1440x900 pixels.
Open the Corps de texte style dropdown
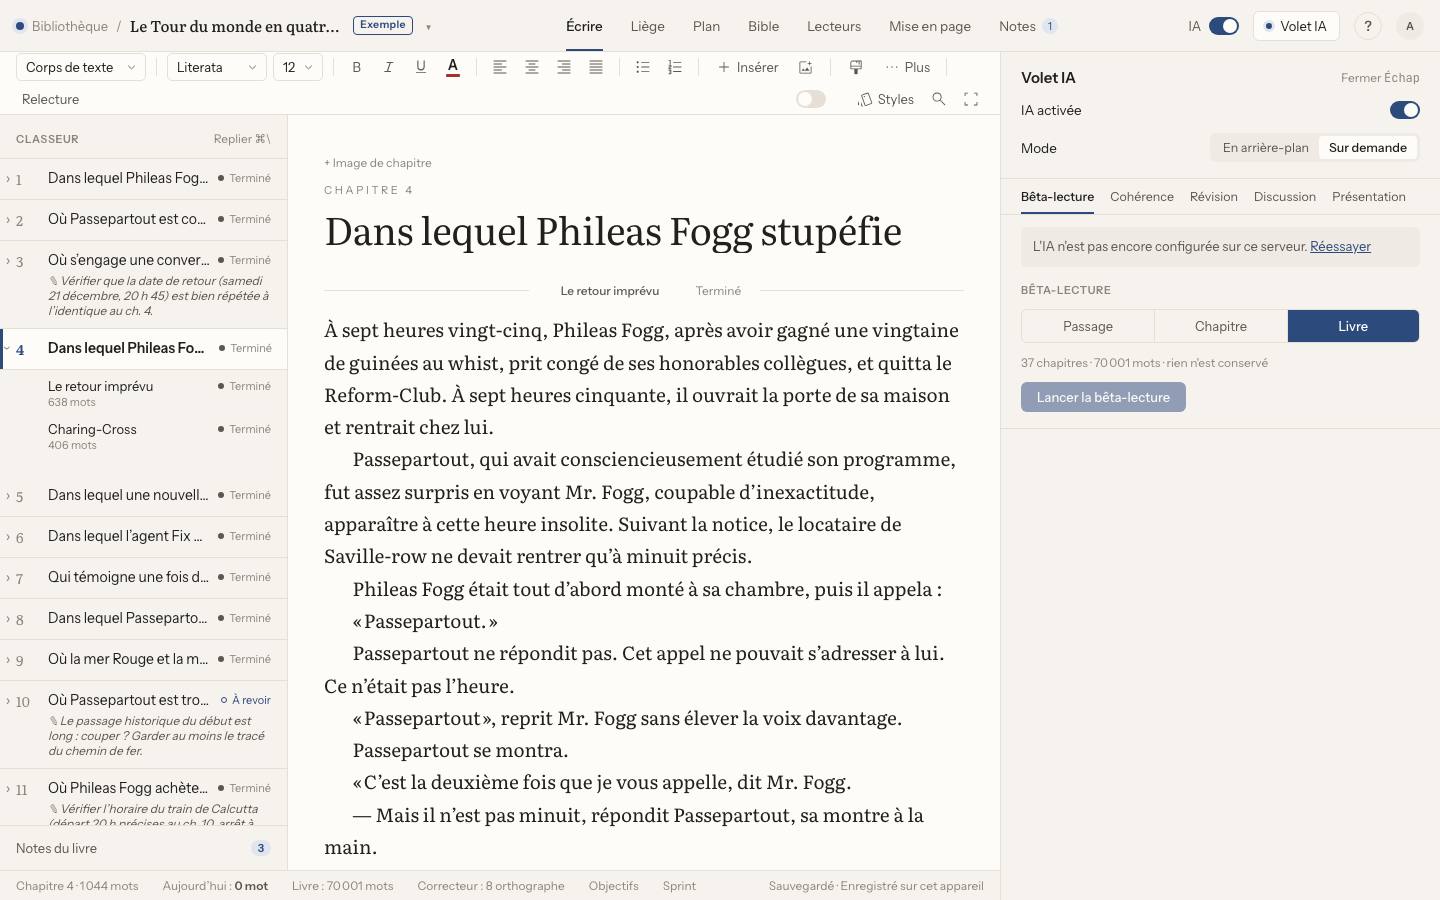(81, 67)
